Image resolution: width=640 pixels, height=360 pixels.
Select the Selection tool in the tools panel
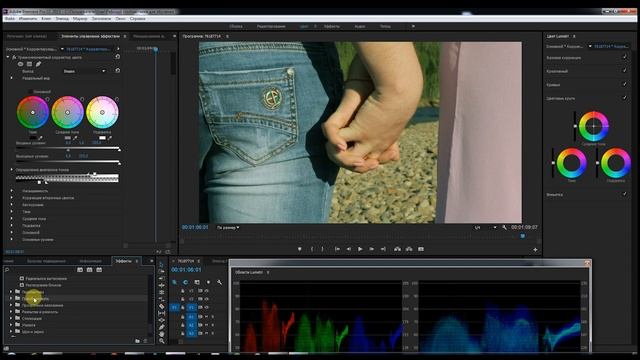(162, 264)
